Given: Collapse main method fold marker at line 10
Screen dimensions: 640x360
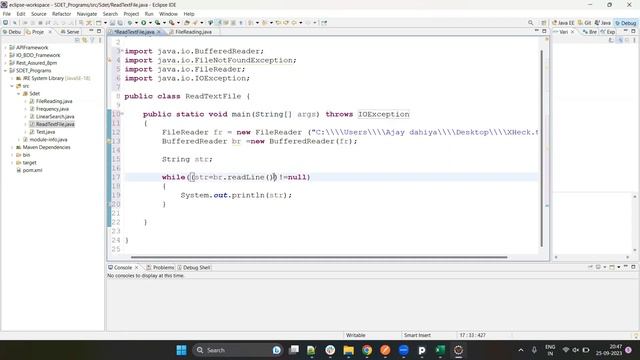Looking at the screenshot, I should (122, 114).
